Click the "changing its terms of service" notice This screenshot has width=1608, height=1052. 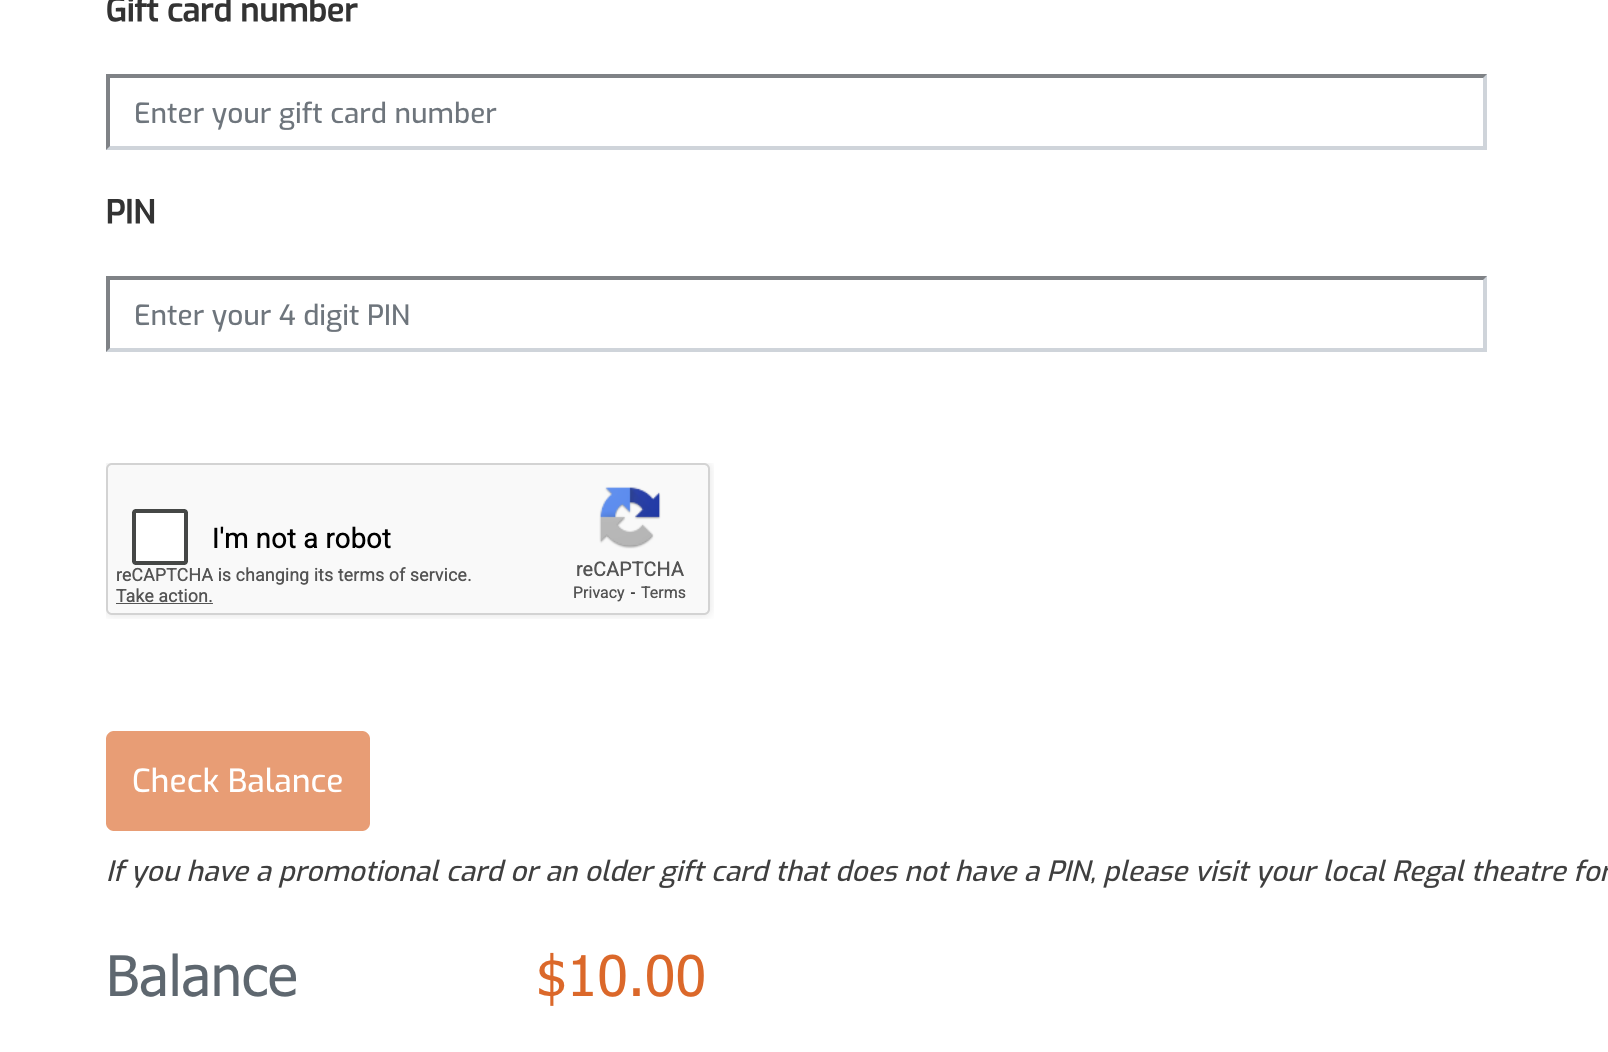(x=293, y=575)
